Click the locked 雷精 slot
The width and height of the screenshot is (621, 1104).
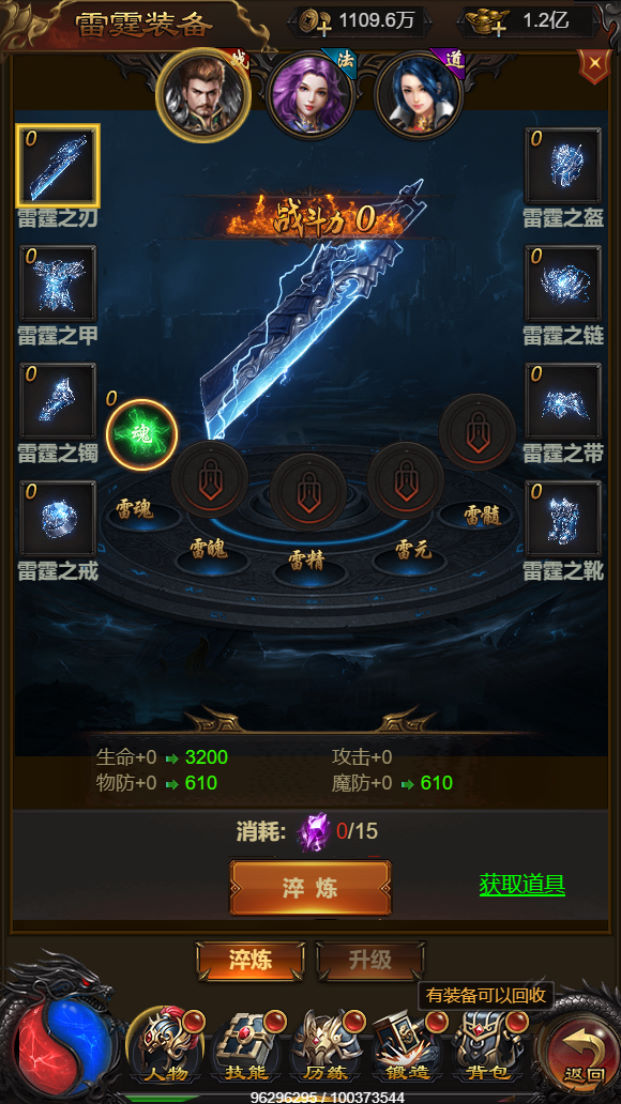point(308,491)
